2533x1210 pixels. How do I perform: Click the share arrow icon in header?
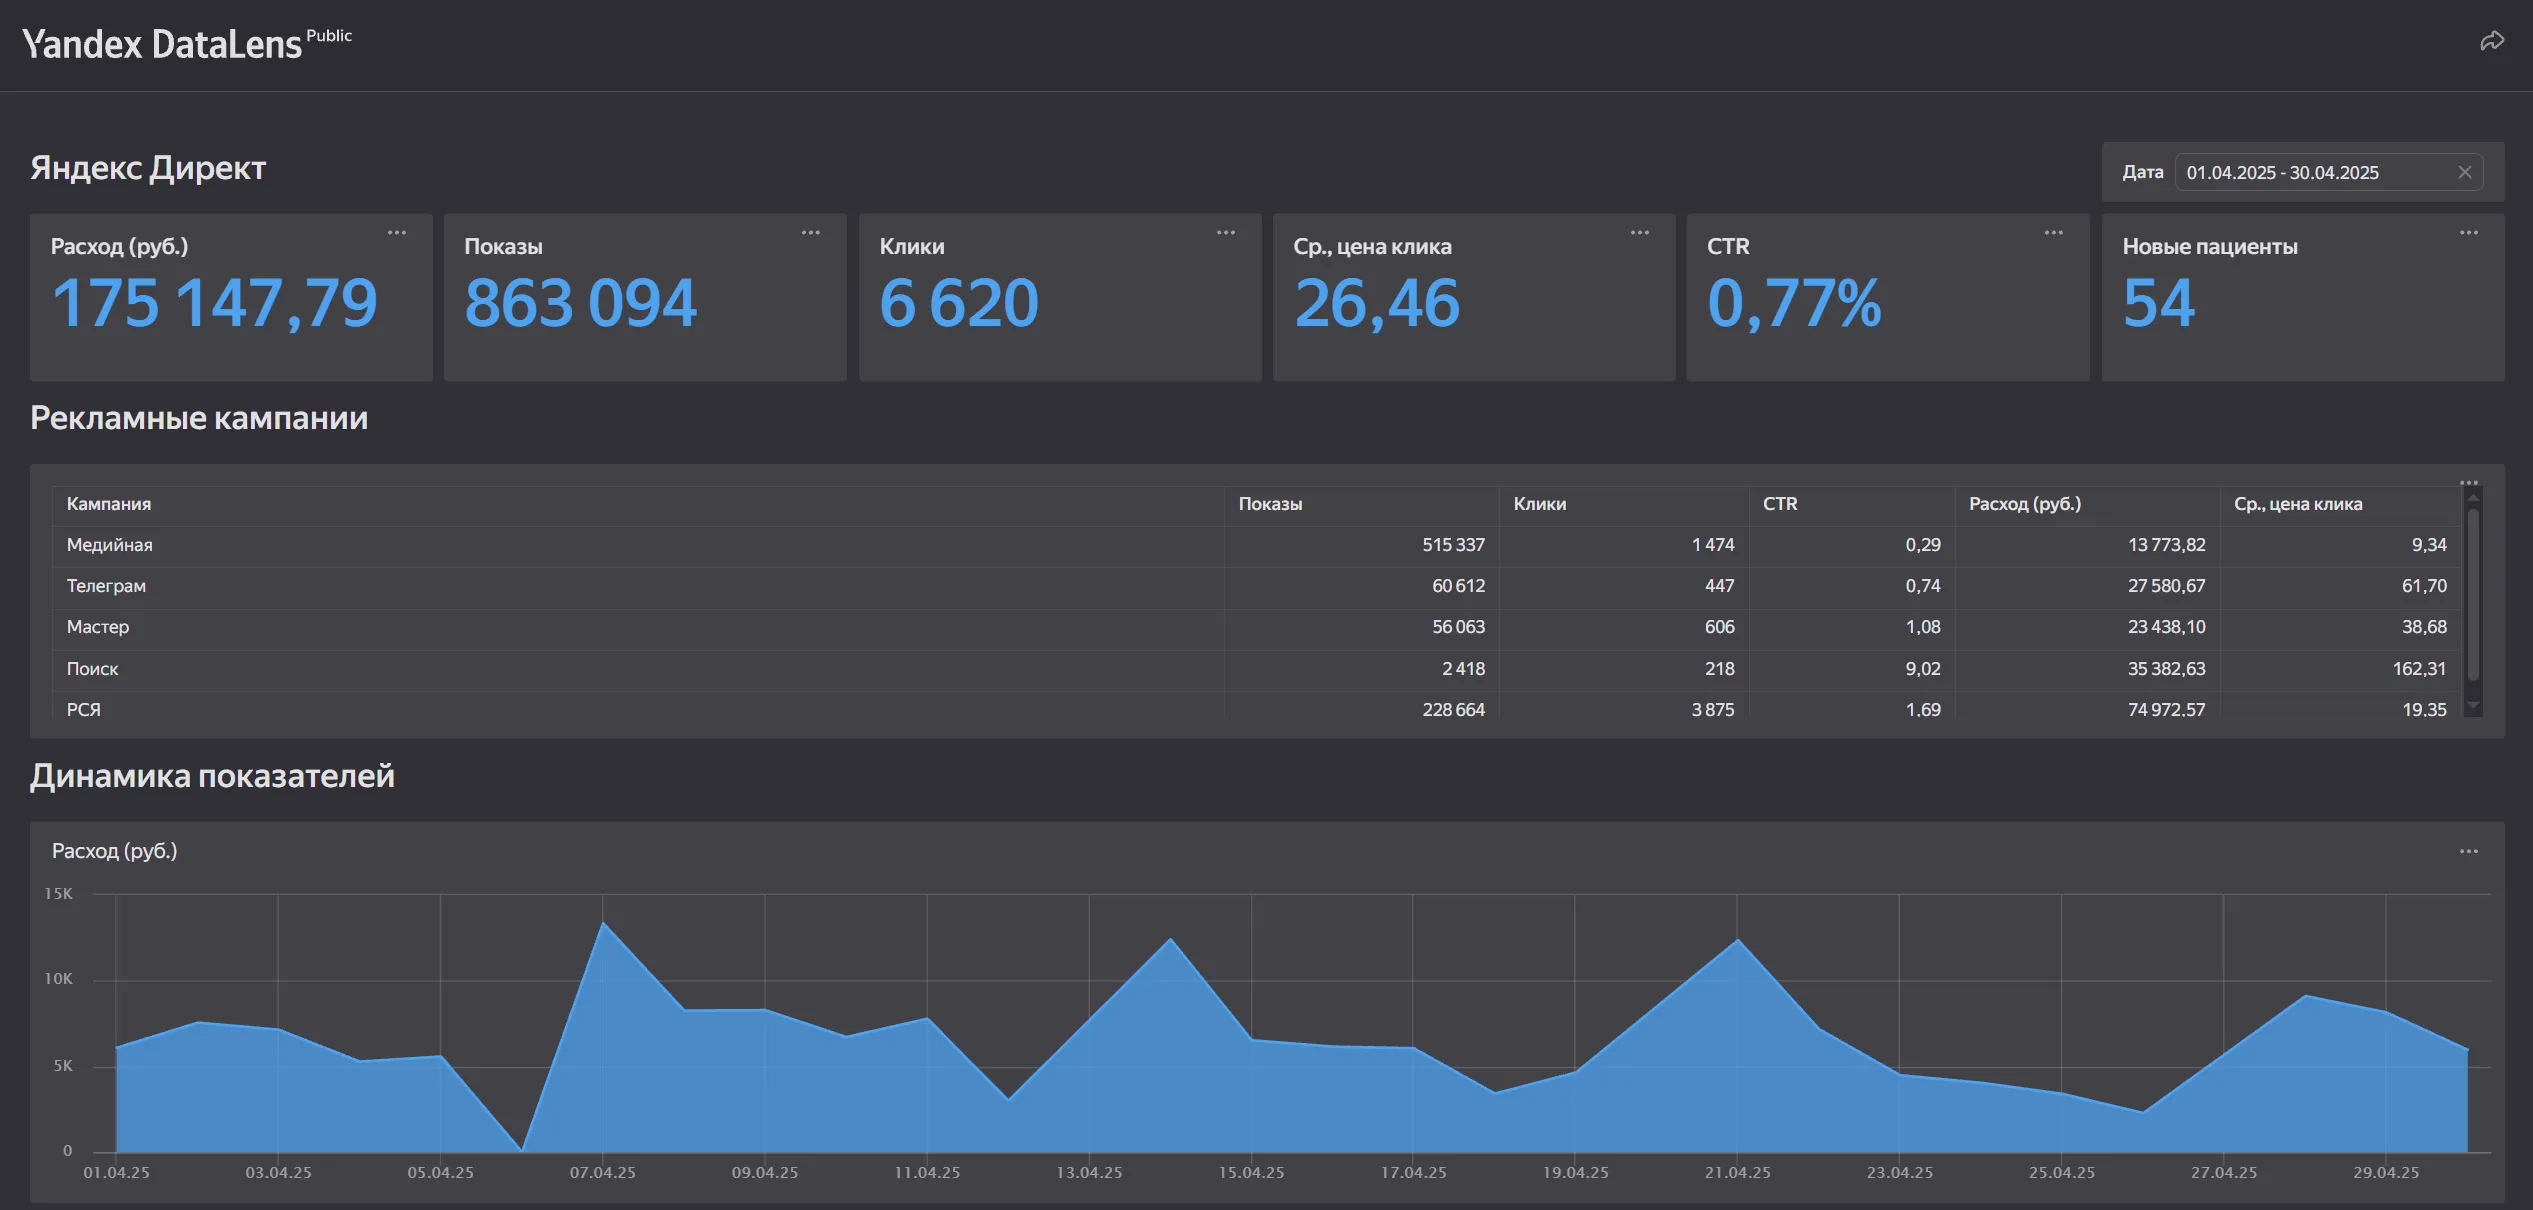2491,41
